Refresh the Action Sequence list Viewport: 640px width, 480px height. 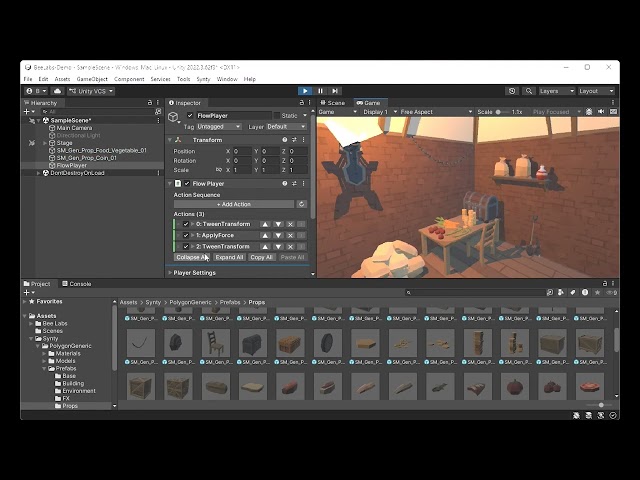(x=302, y=204)
